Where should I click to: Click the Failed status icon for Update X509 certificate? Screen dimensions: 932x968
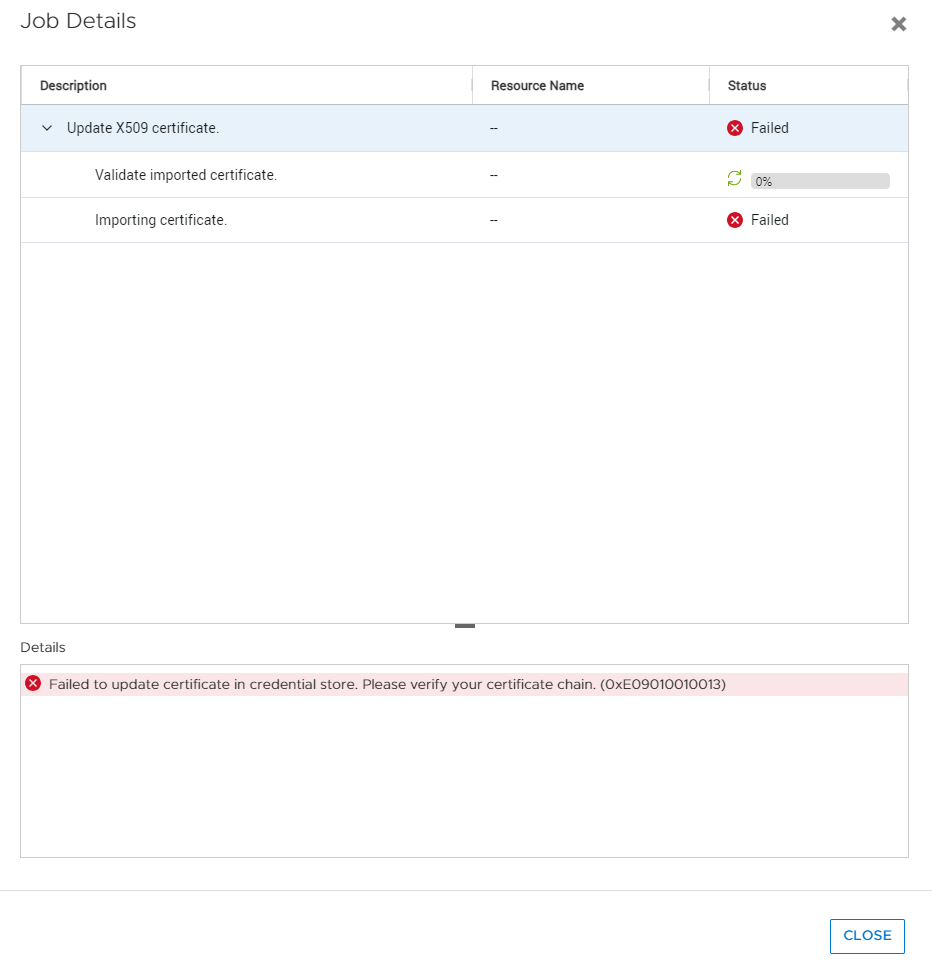point(735,127)
